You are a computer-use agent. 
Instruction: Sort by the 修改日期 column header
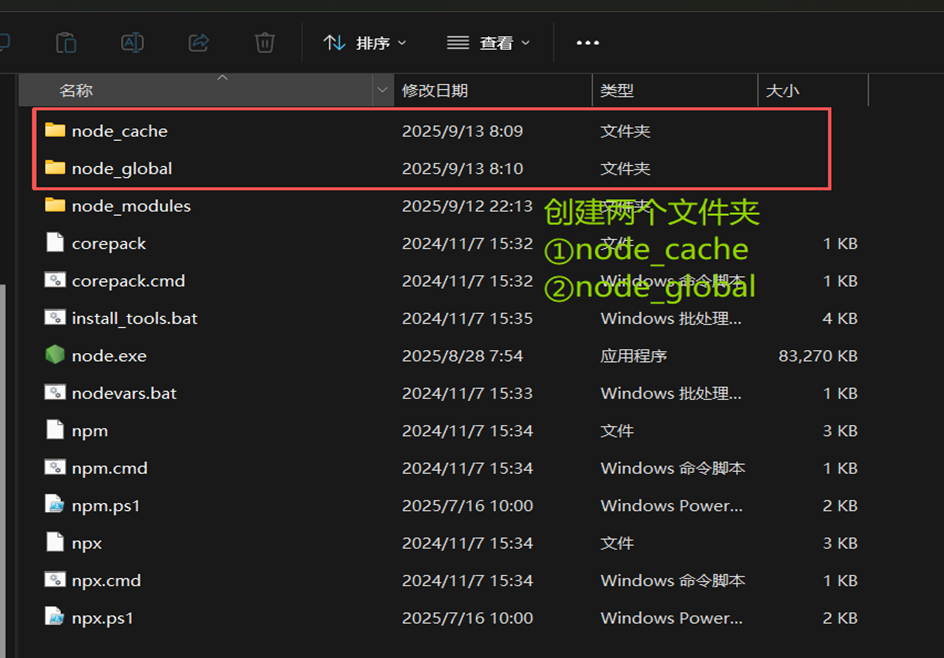[x=493, y=91]
